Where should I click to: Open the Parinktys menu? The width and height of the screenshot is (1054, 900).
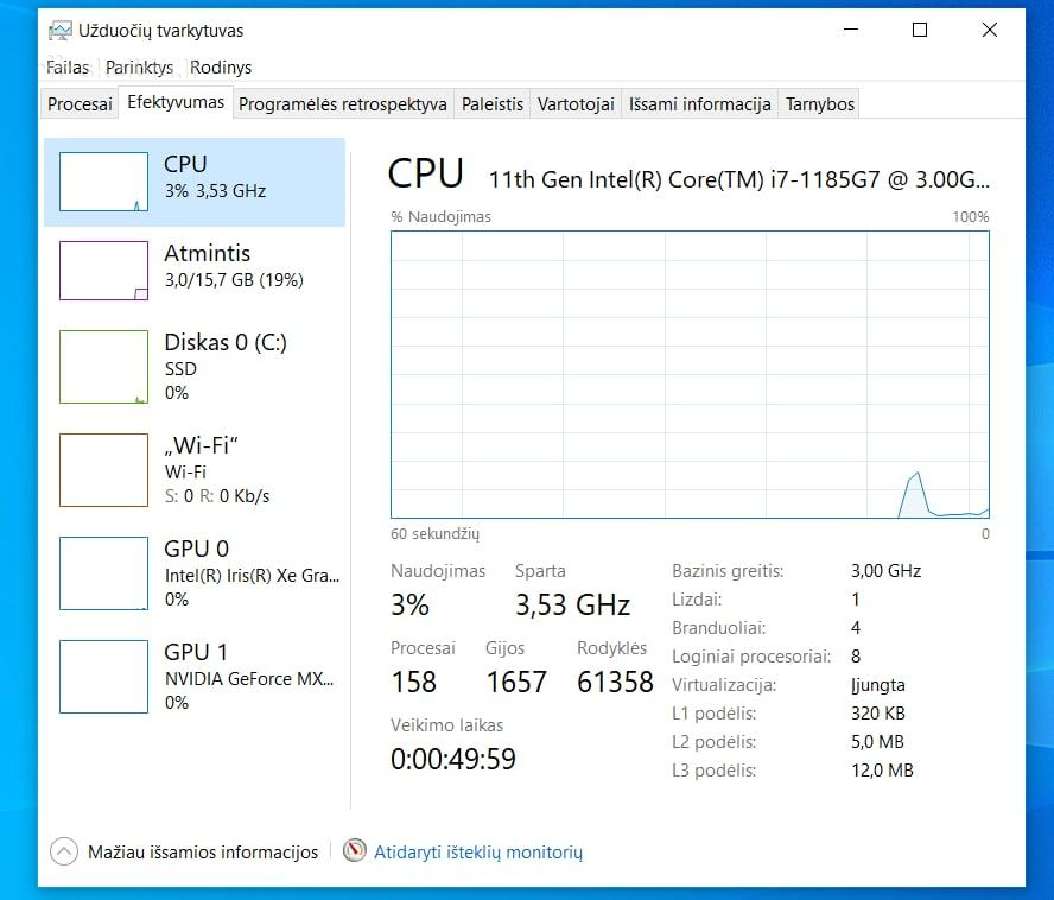[139, 68]
